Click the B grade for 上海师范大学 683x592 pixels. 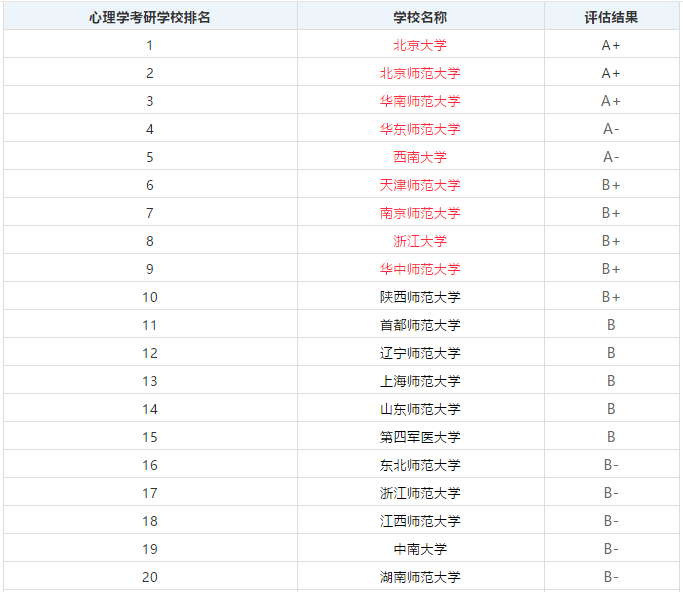tap(611, 381)
